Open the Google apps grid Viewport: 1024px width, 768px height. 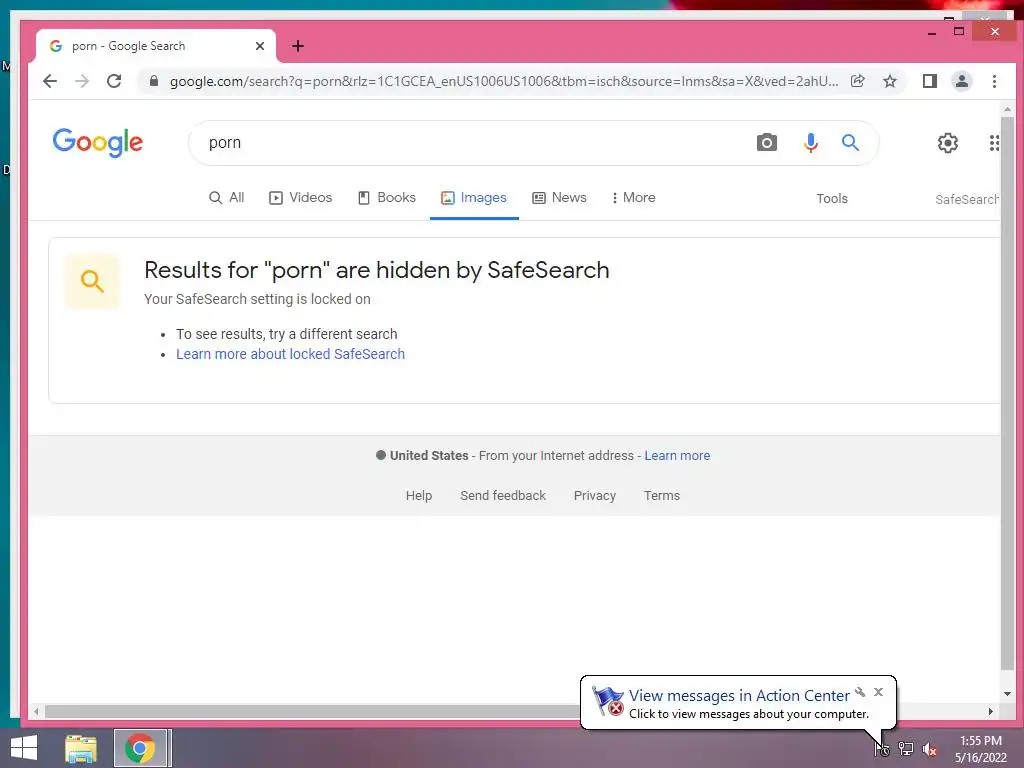[x=993, y=142]
